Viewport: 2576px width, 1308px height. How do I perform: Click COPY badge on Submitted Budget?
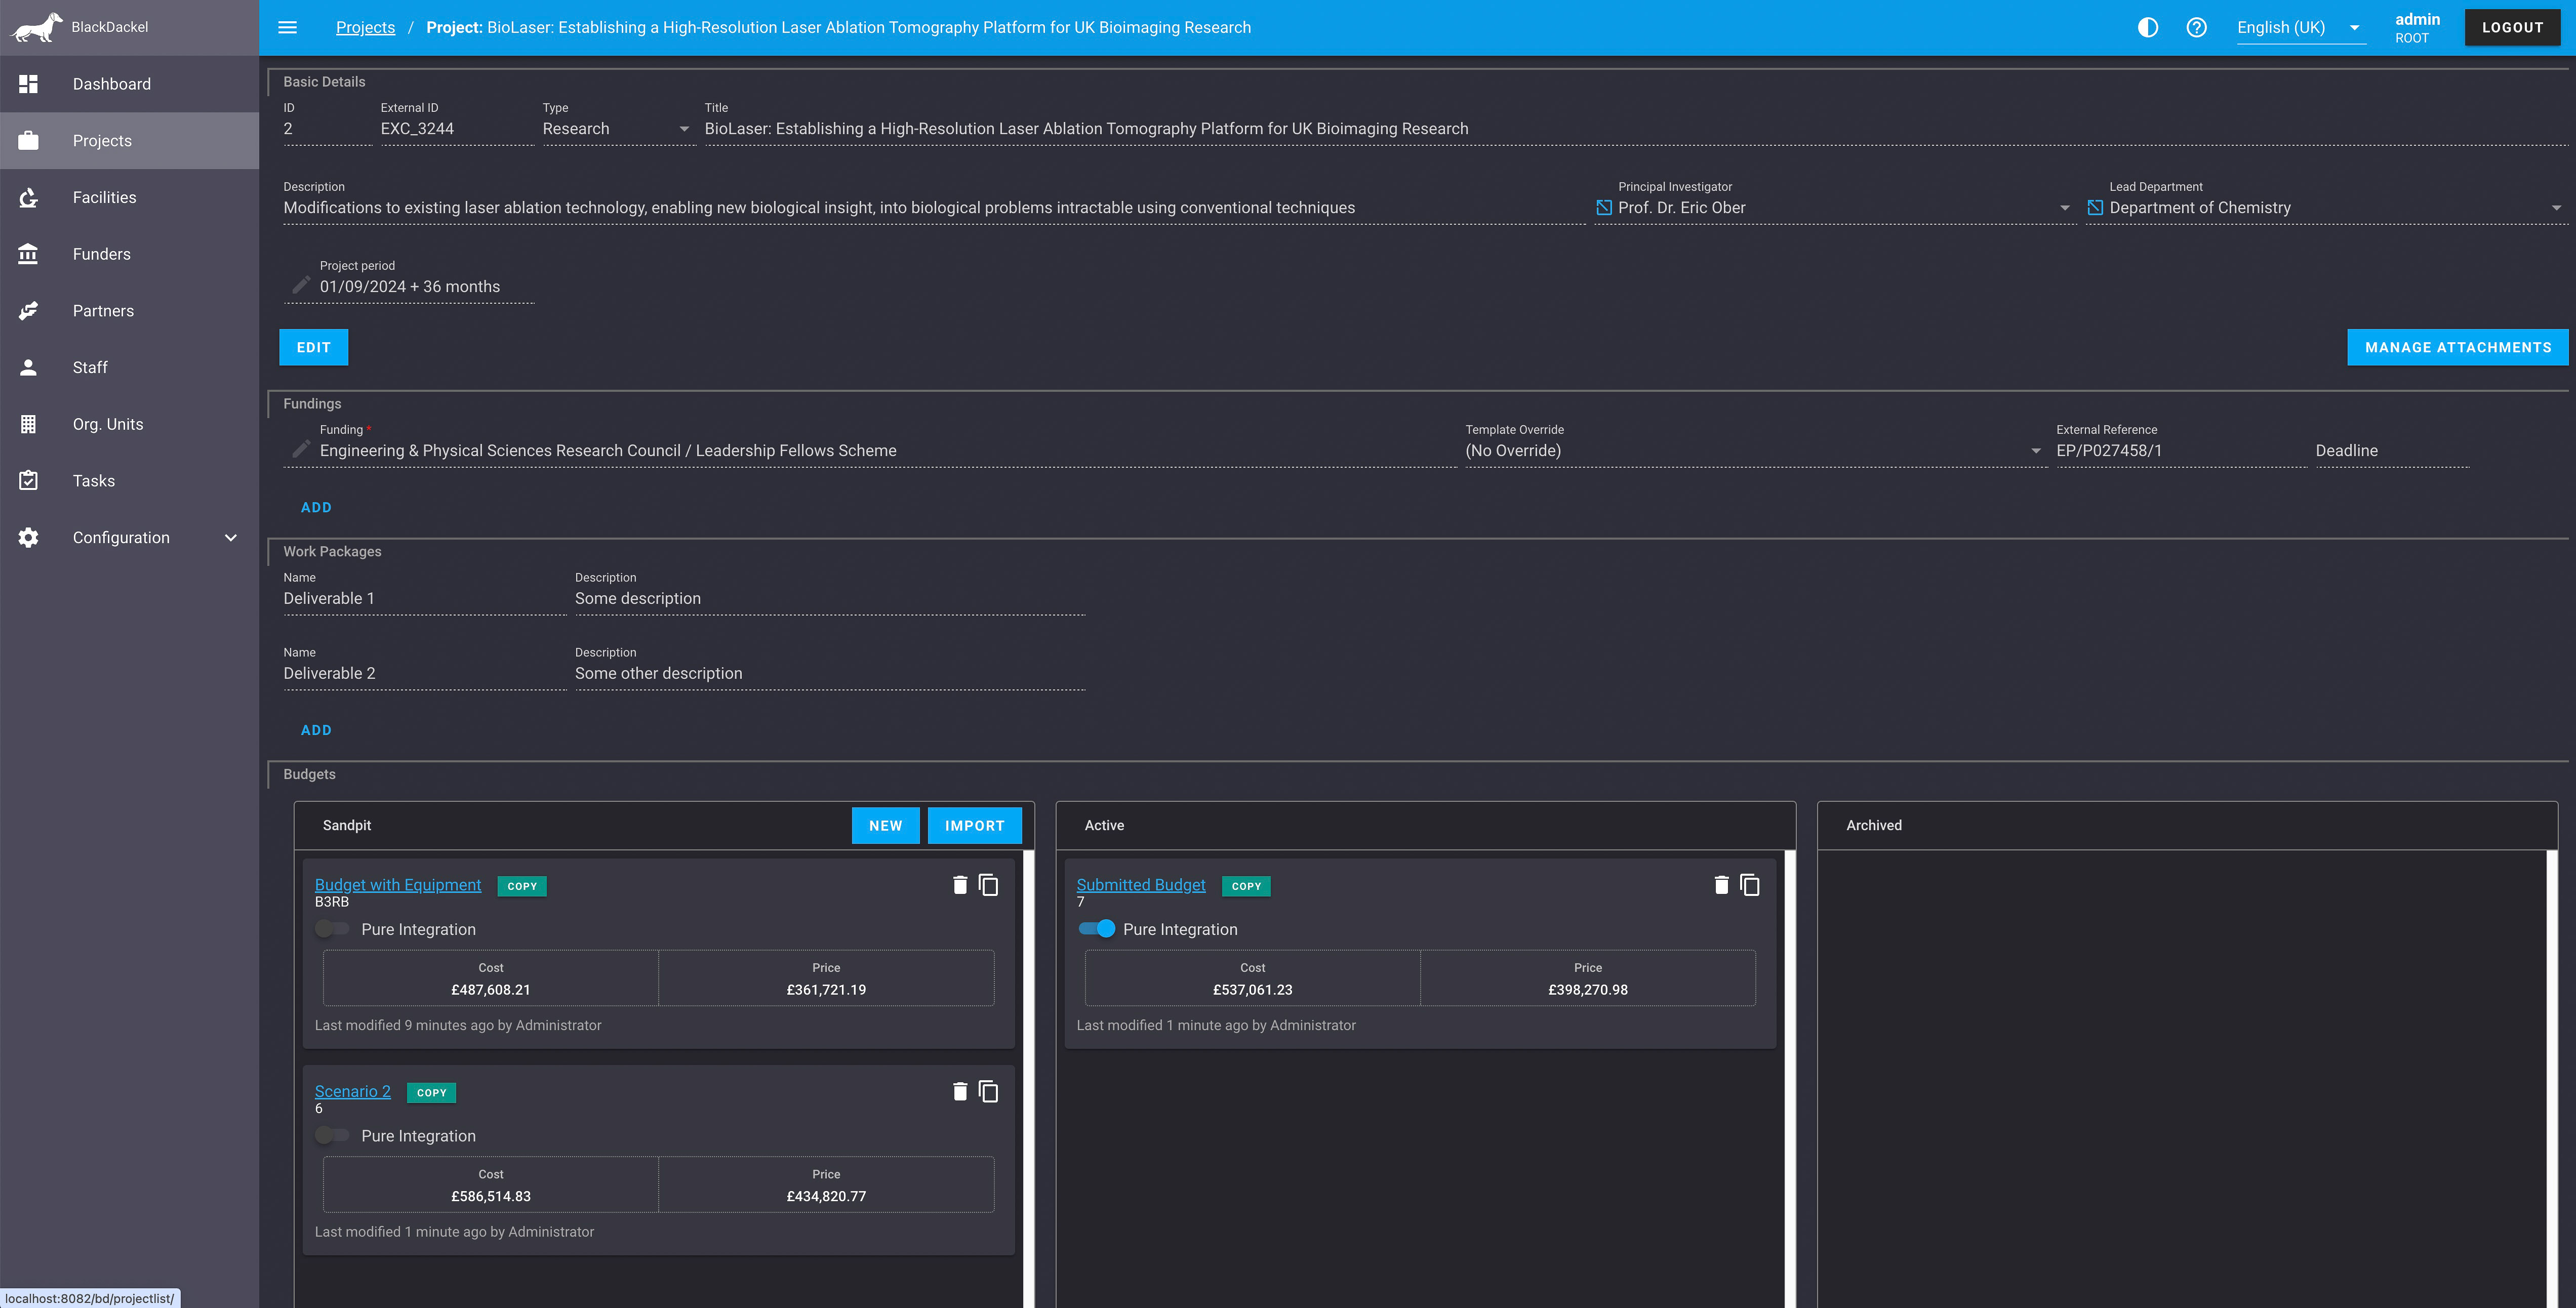1246,886
